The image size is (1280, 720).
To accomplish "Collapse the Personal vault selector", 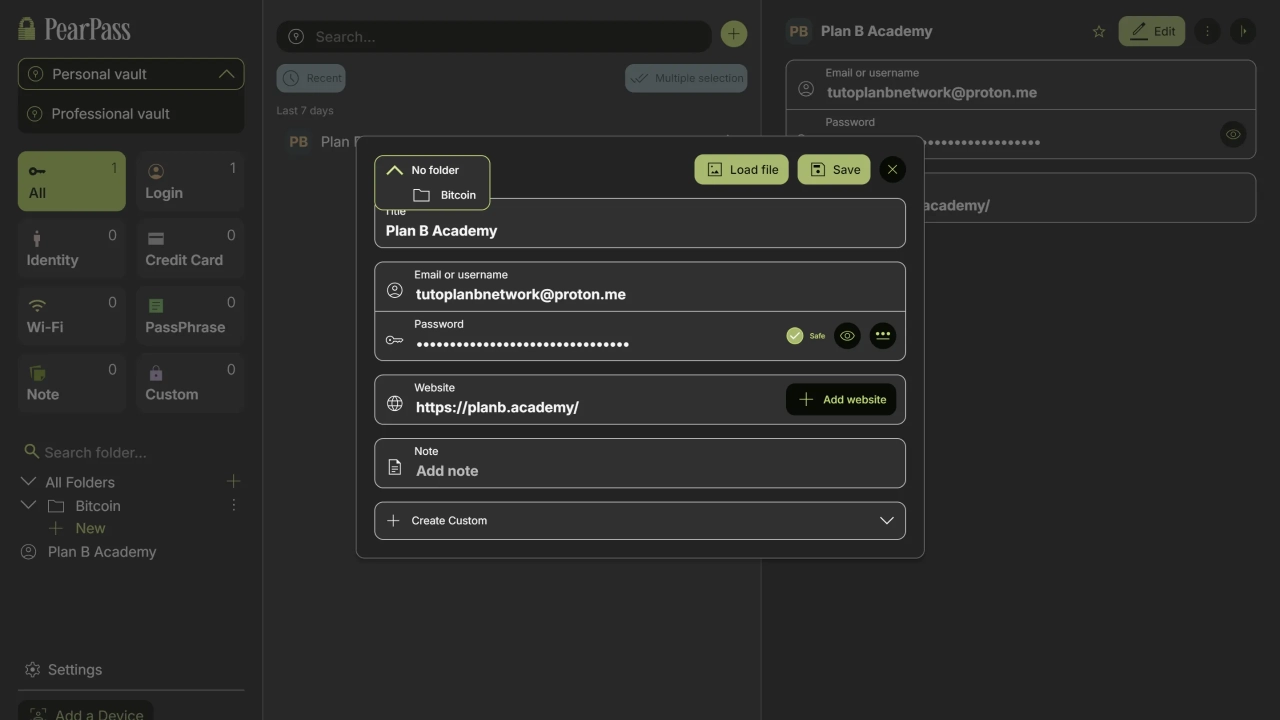I will (x=226, y=74).
